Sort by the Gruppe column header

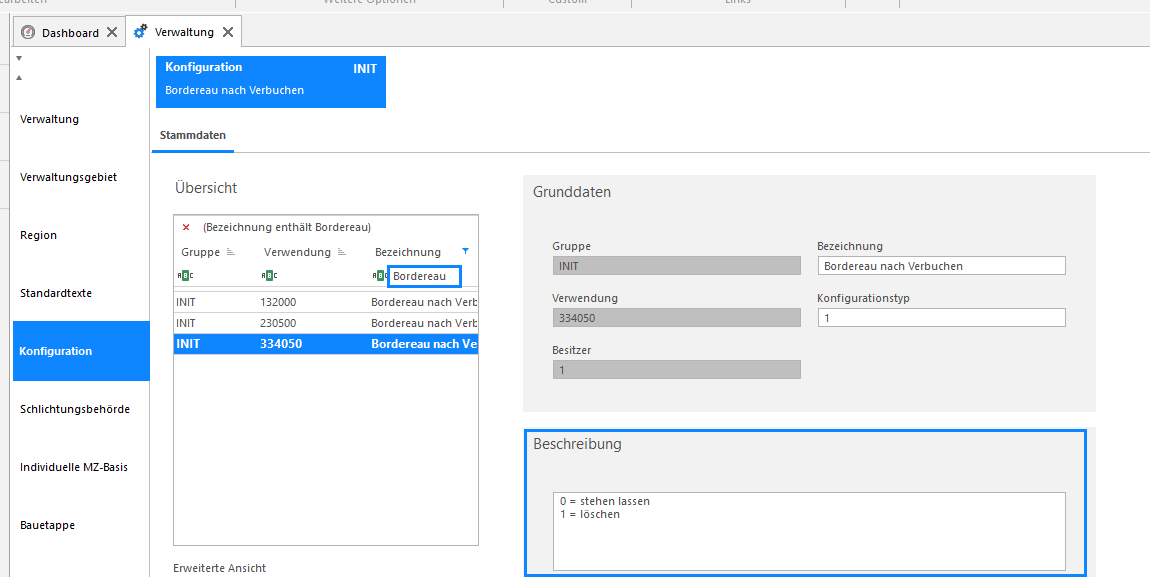pyautogui.click(x=200, y=252)
